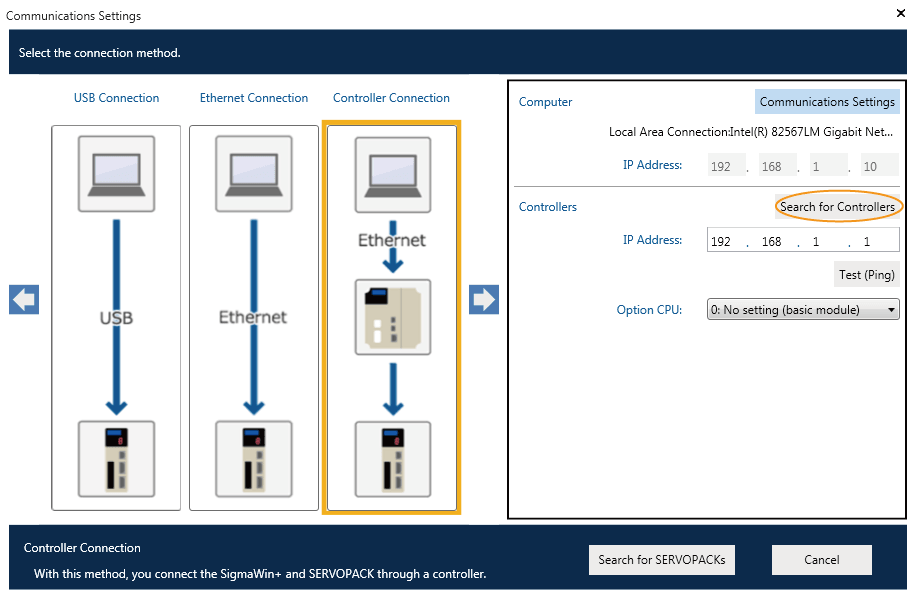Click the SERVOPACK icon under Ethernet Connection
This screenshot has height=598, width=917.
coord(254,458)
